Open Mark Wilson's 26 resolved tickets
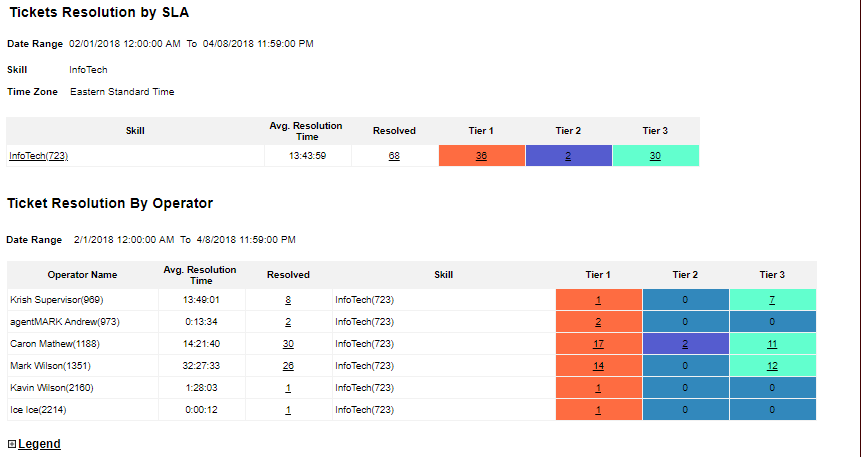861x457 pixels. coord(288,366)
